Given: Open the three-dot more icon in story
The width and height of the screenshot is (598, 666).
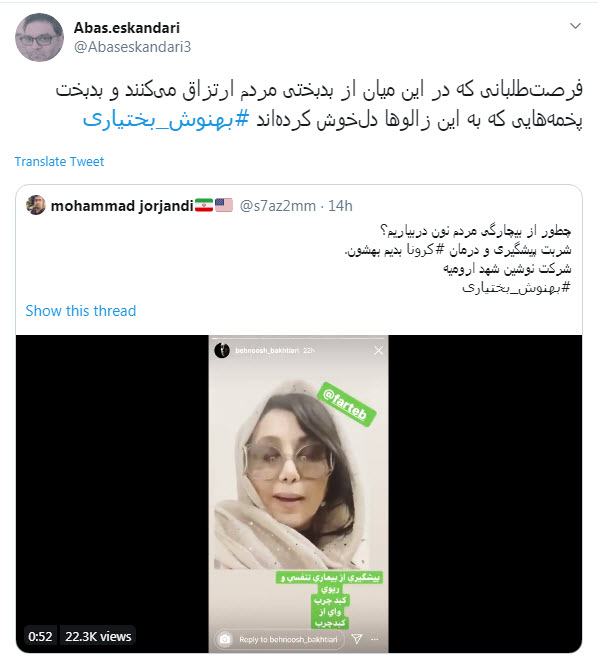Looking at the screenshot, I should point(375,639).
